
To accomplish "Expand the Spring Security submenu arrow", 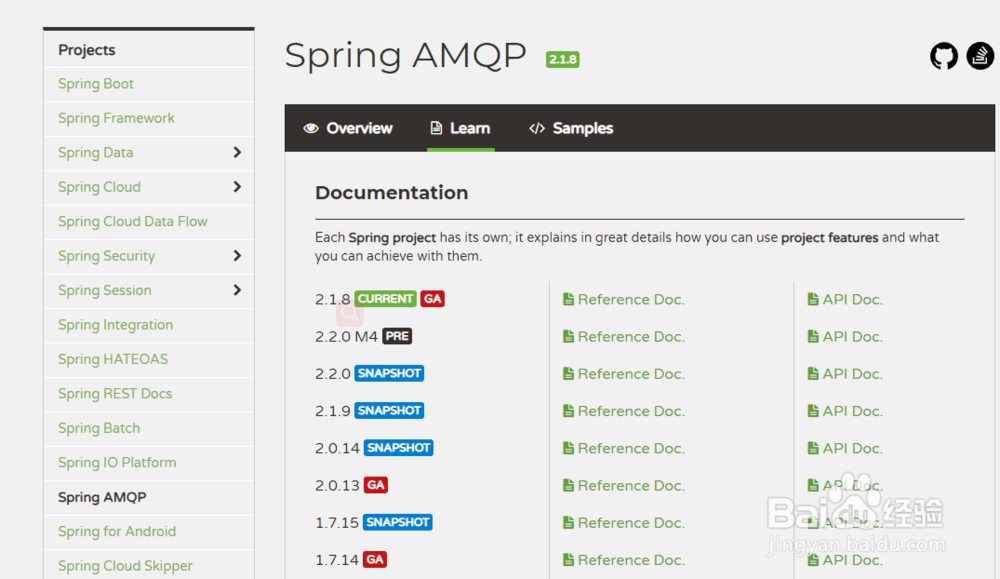I will pos(237,256).
